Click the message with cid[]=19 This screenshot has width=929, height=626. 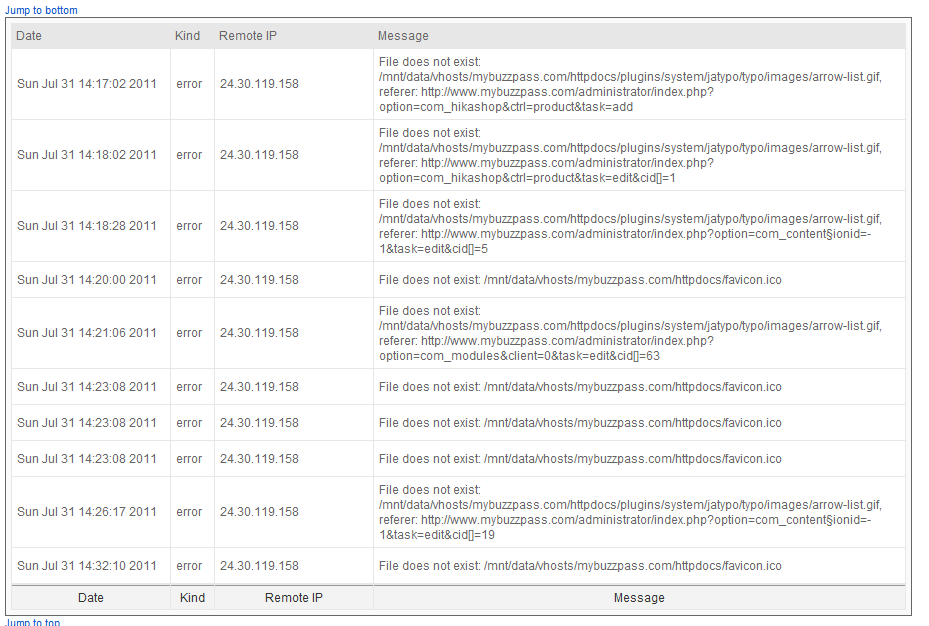pos(630,512)
